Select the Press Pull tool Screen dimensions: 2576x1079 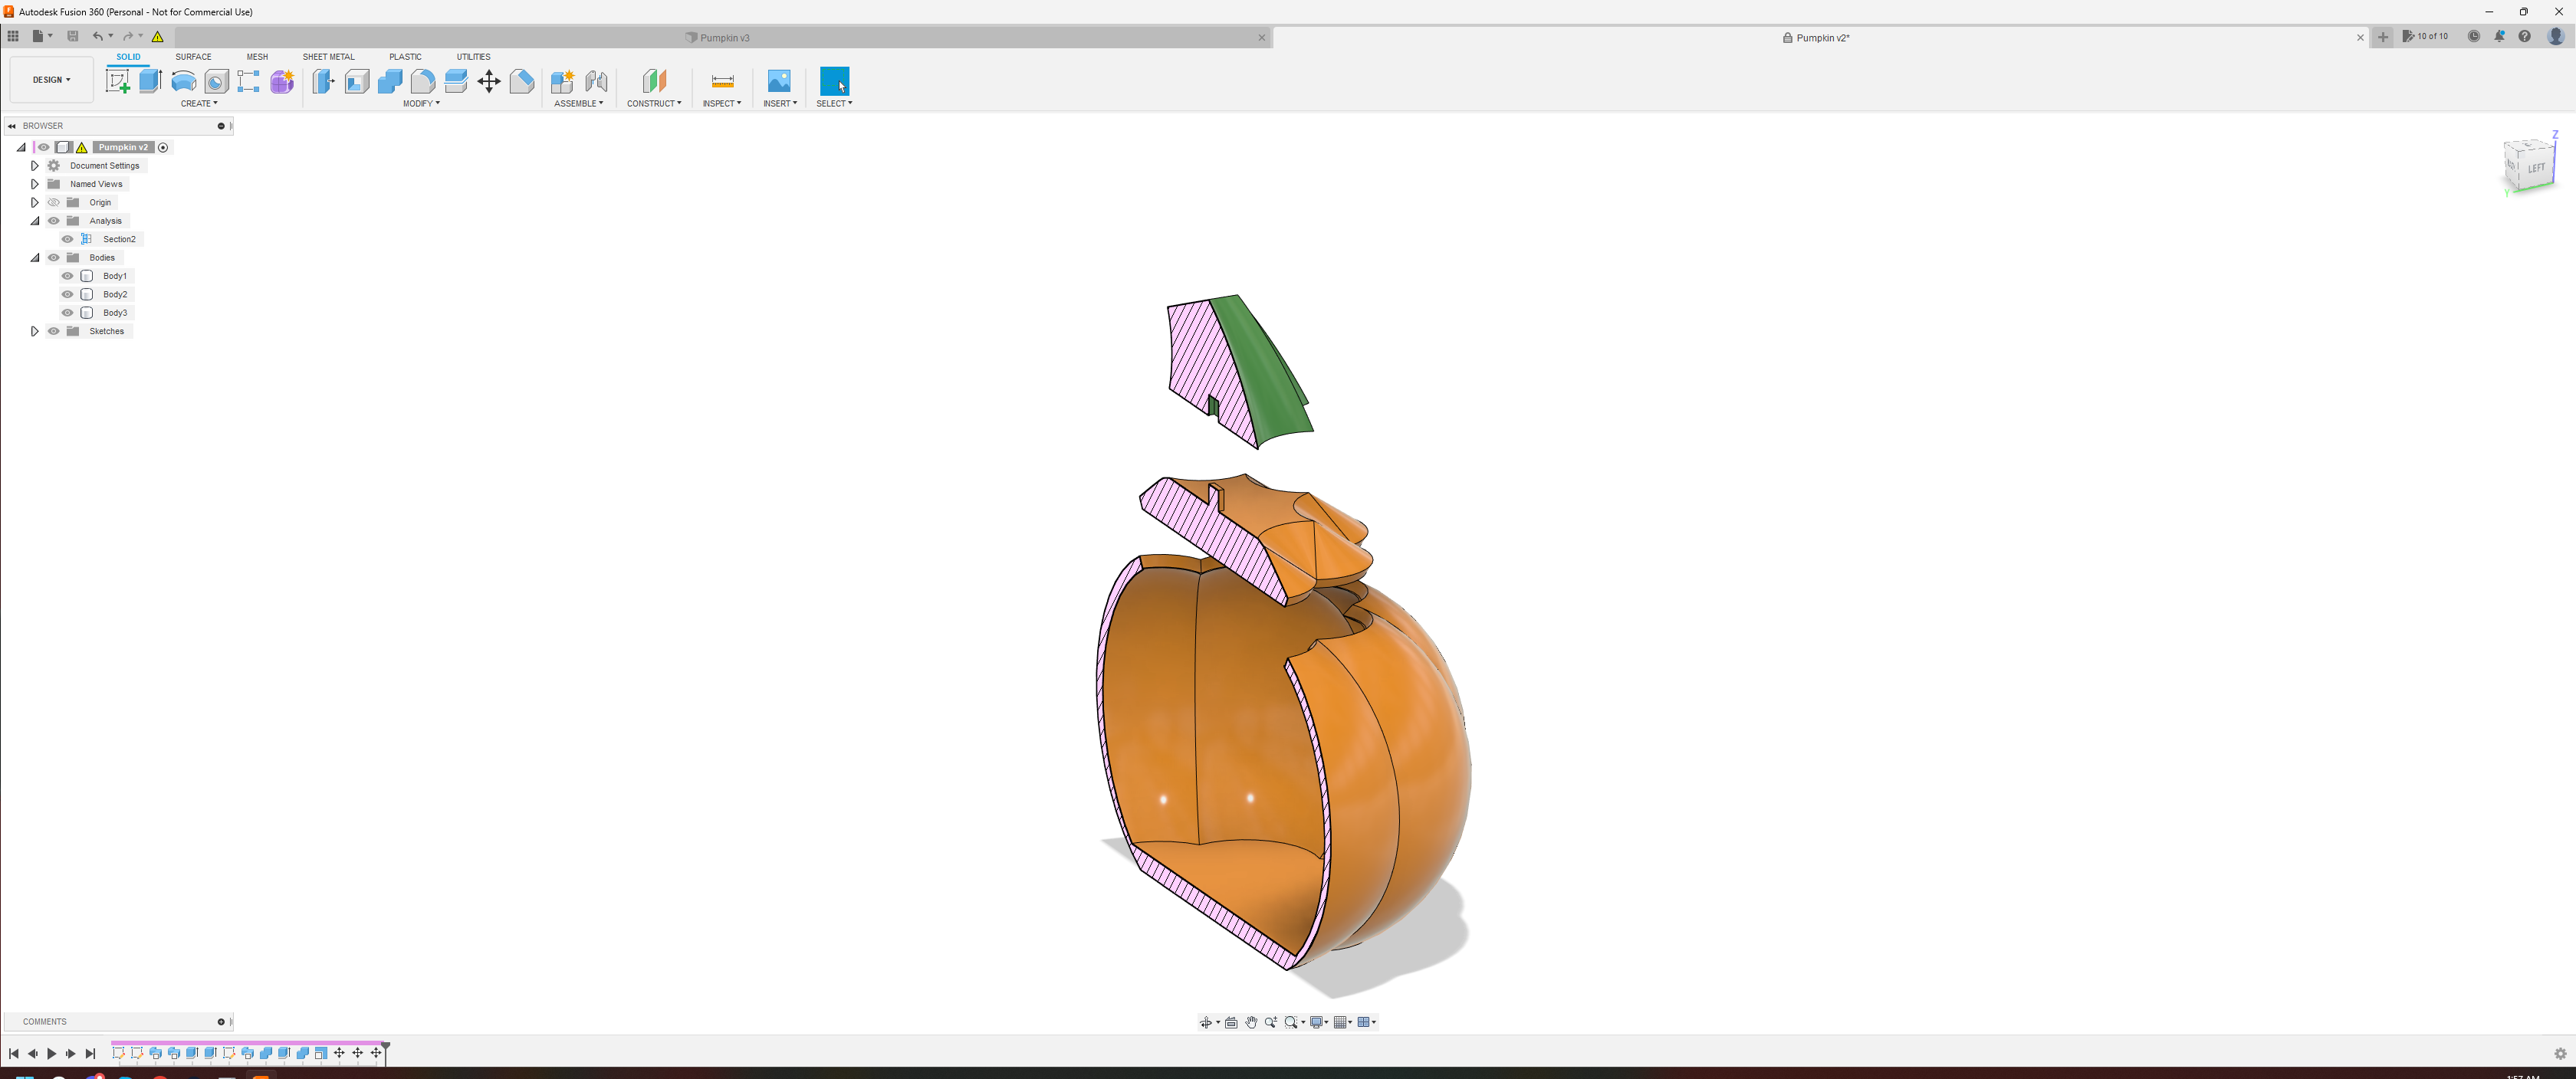point(323,81)
